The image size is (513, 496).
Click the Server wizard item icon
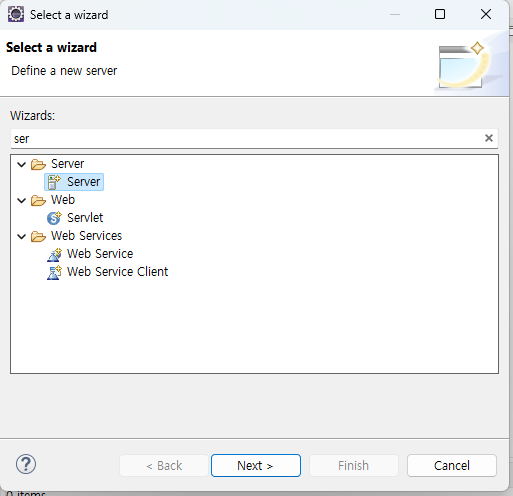pyautogui.click(x=54, y=182)
